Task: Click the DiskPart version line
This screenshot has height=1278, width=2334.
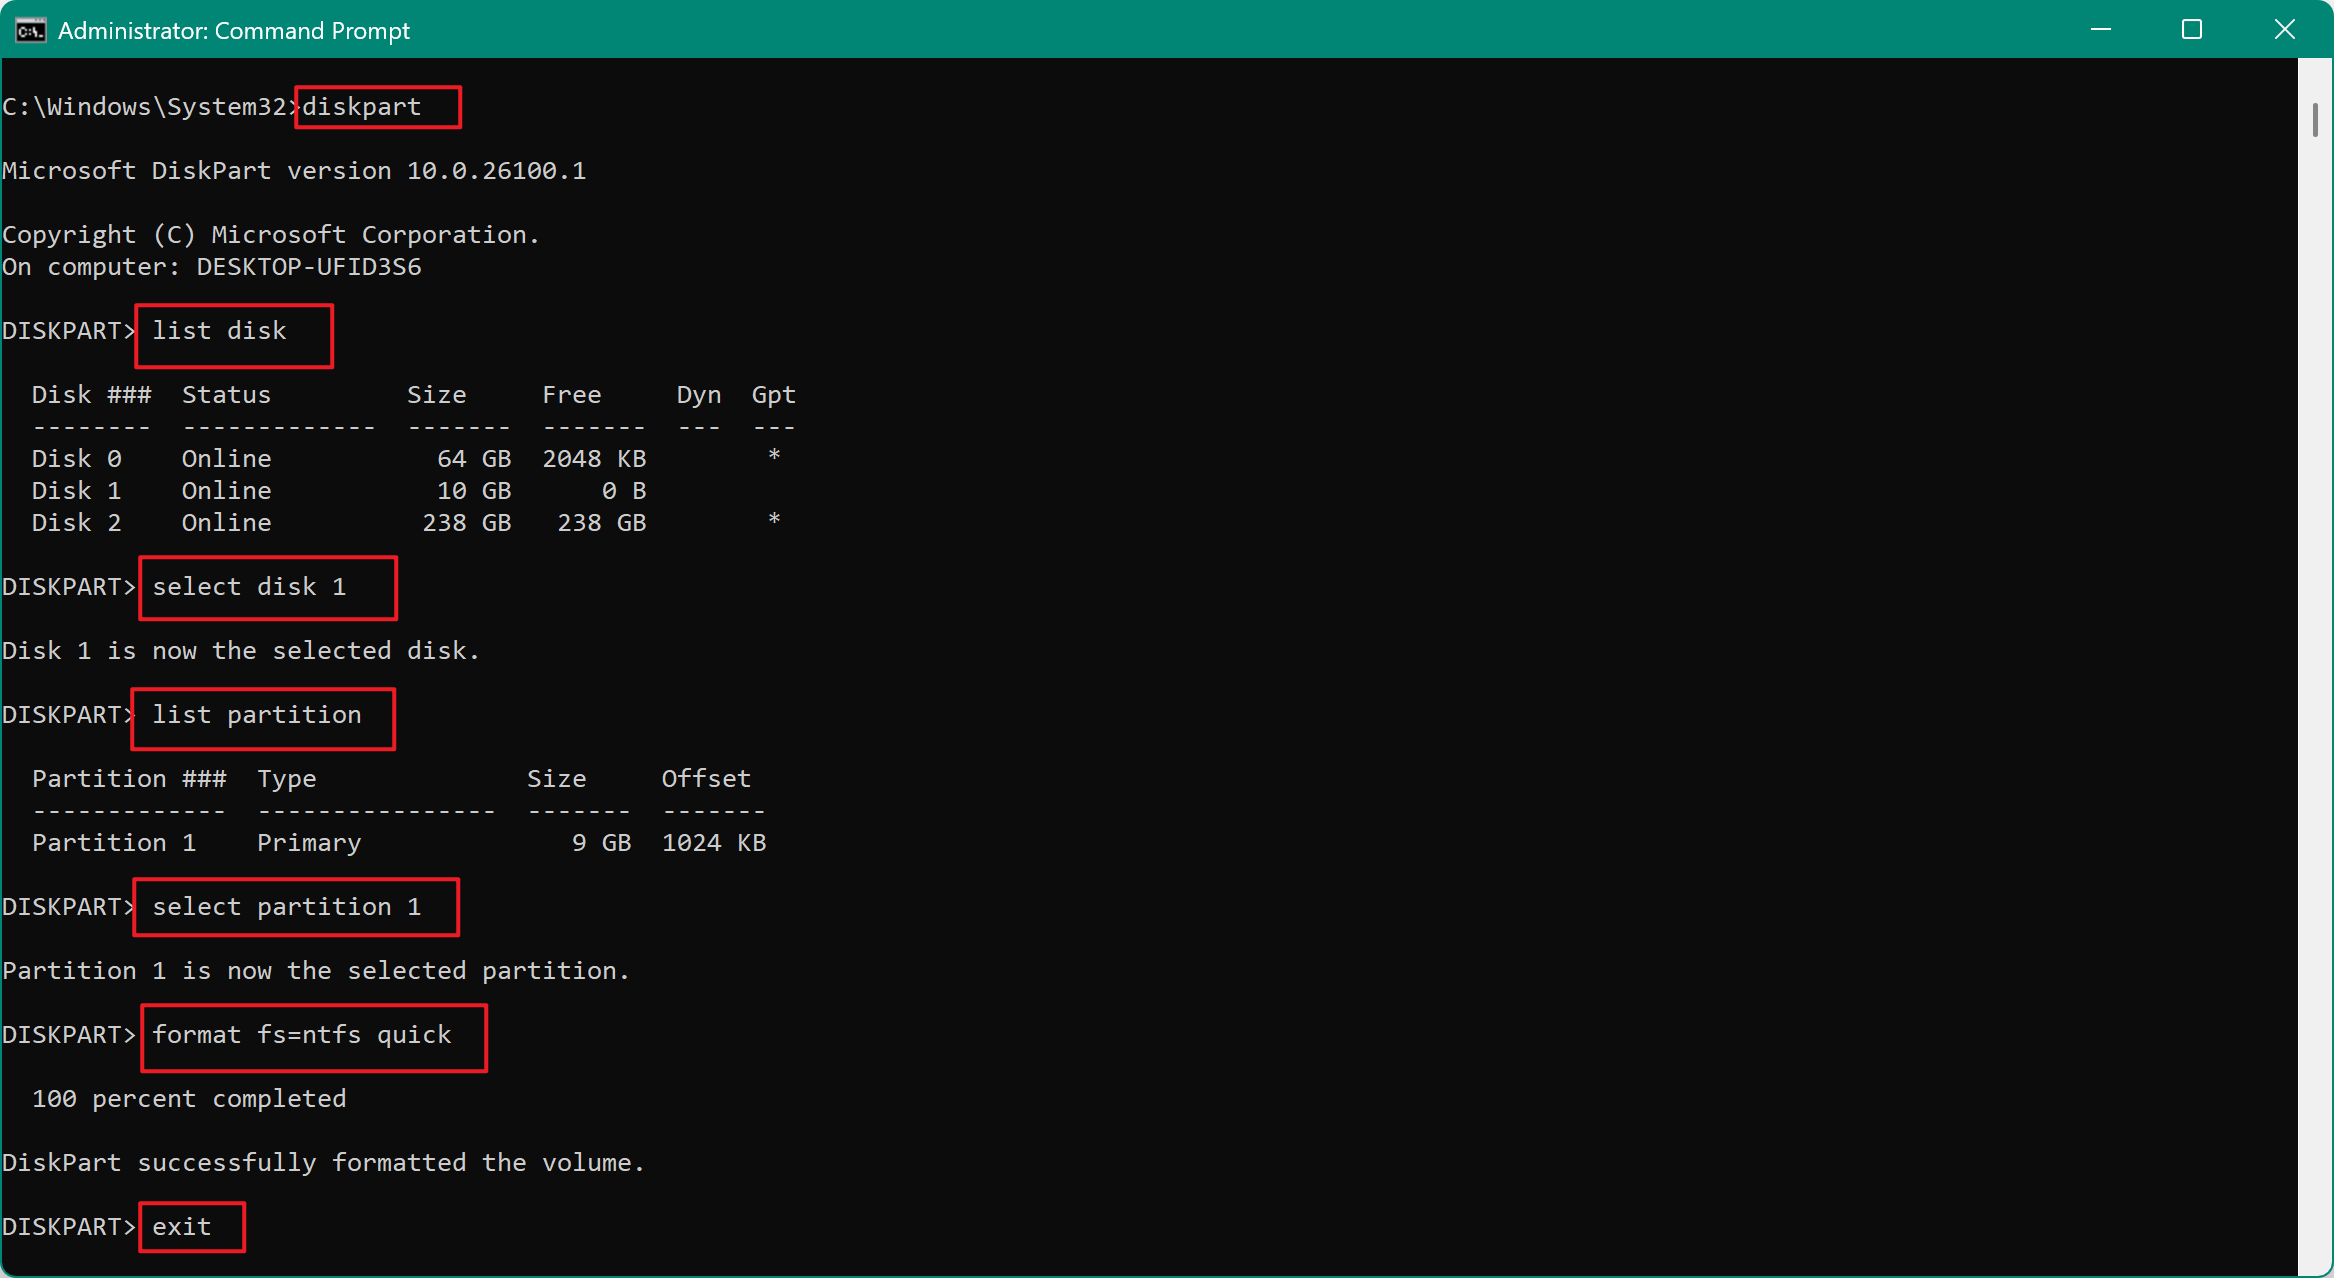Action: coord(295,170)
